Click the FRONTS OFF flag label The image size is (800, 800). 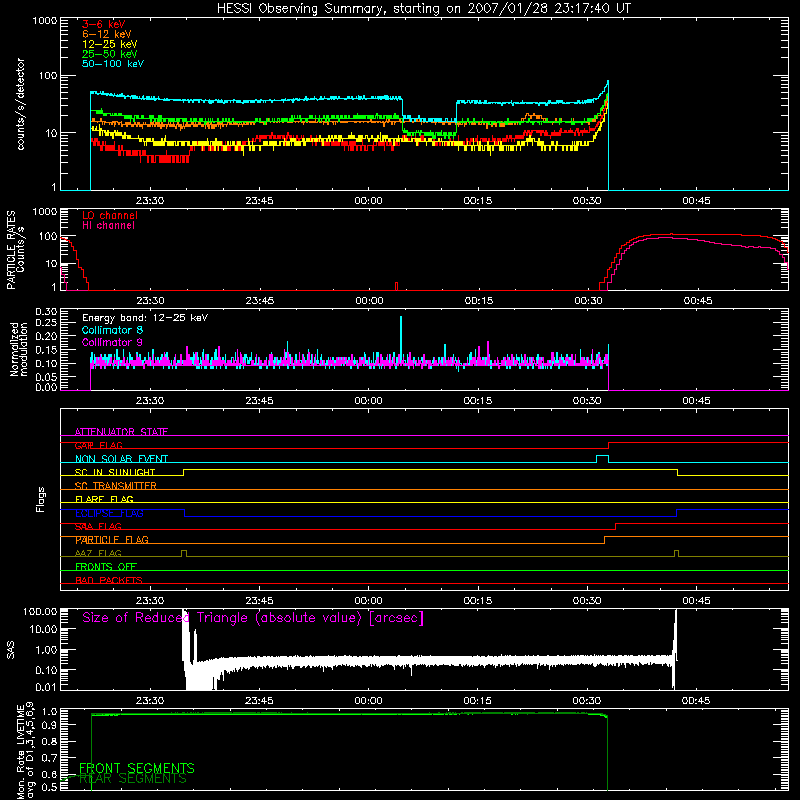(x=106, y=567)
